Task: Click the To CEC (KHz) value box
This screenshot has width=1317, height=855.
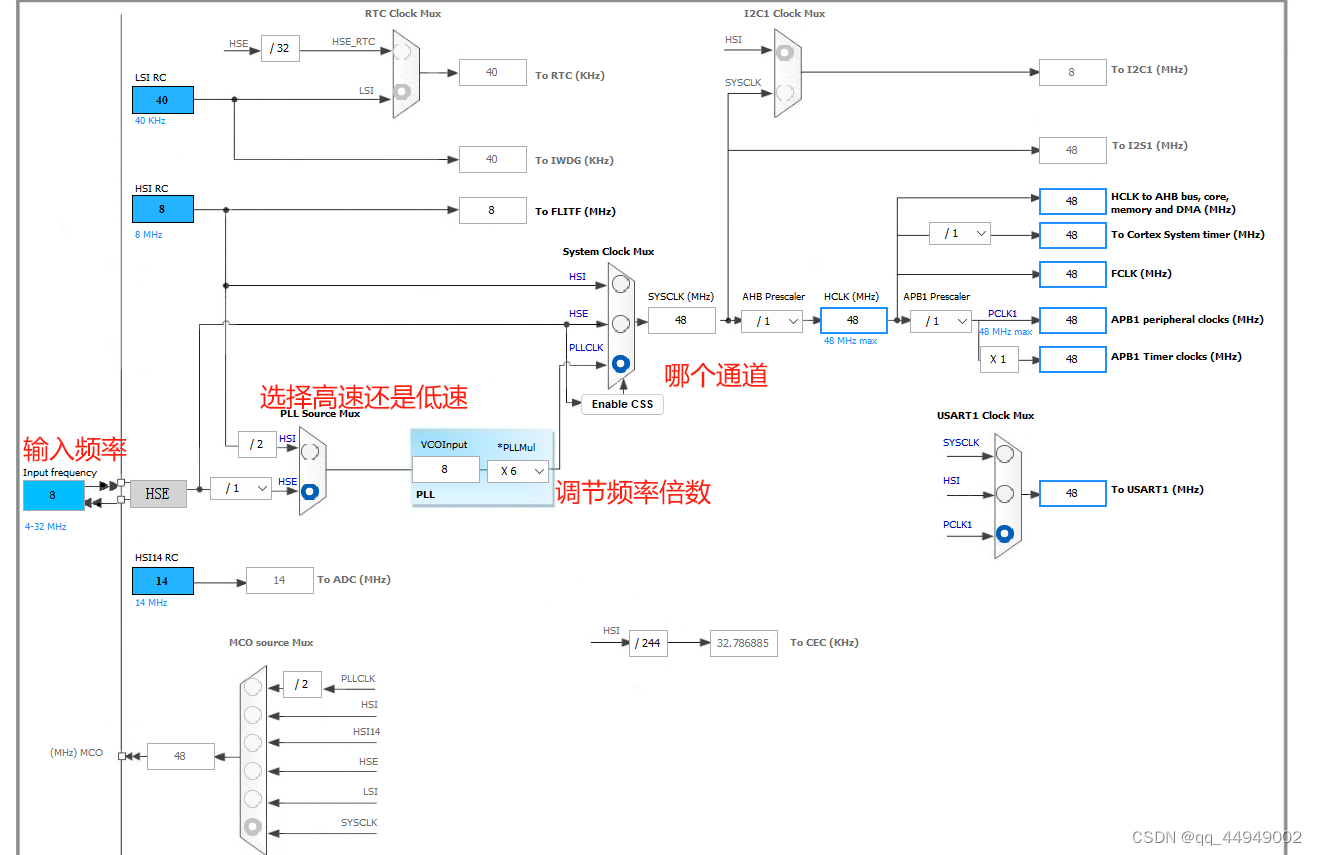Action: tap(743, 643)
